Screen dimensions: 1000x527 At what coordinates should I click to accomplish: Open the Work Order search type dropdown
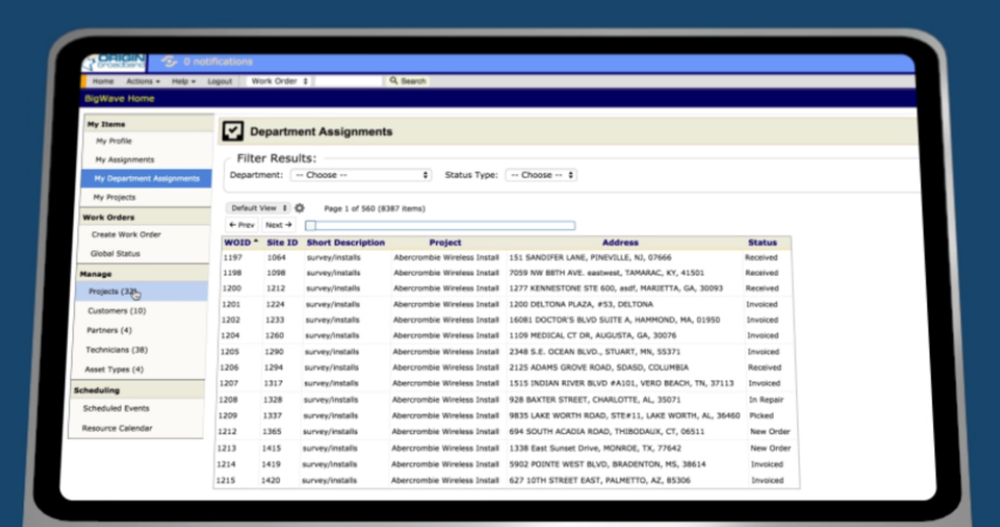279,81
